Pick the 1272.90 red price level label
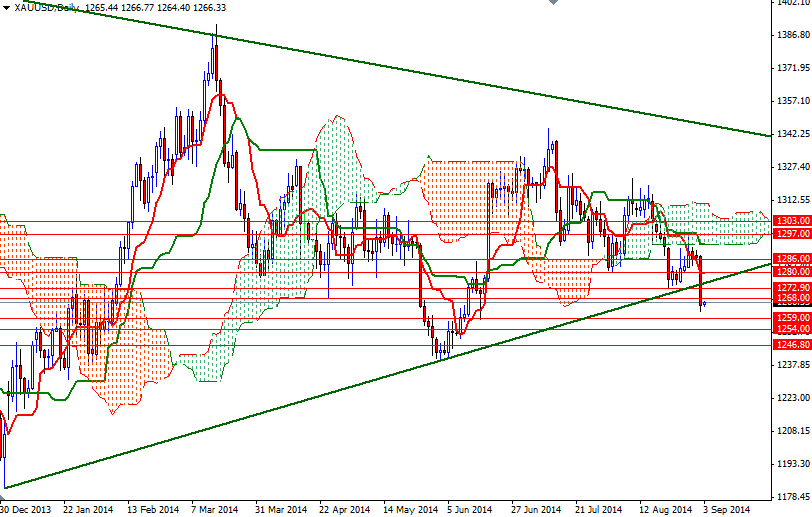The width and height of the screenshot is (812, 517). pos(791,287)
